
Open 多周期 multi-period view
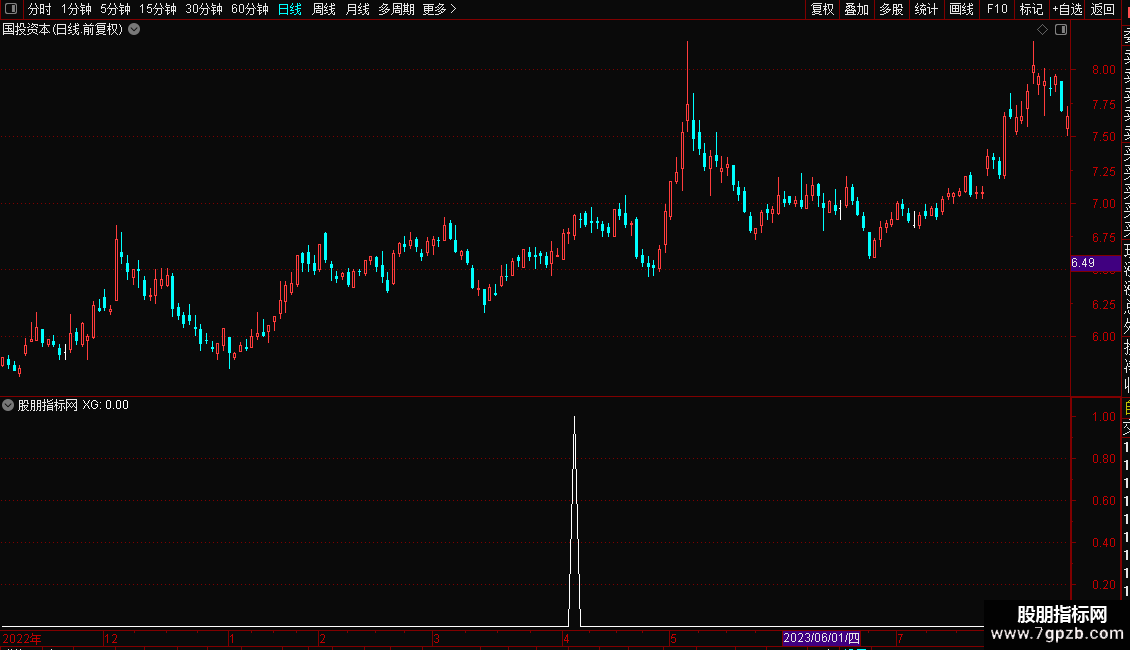[396, 9]
